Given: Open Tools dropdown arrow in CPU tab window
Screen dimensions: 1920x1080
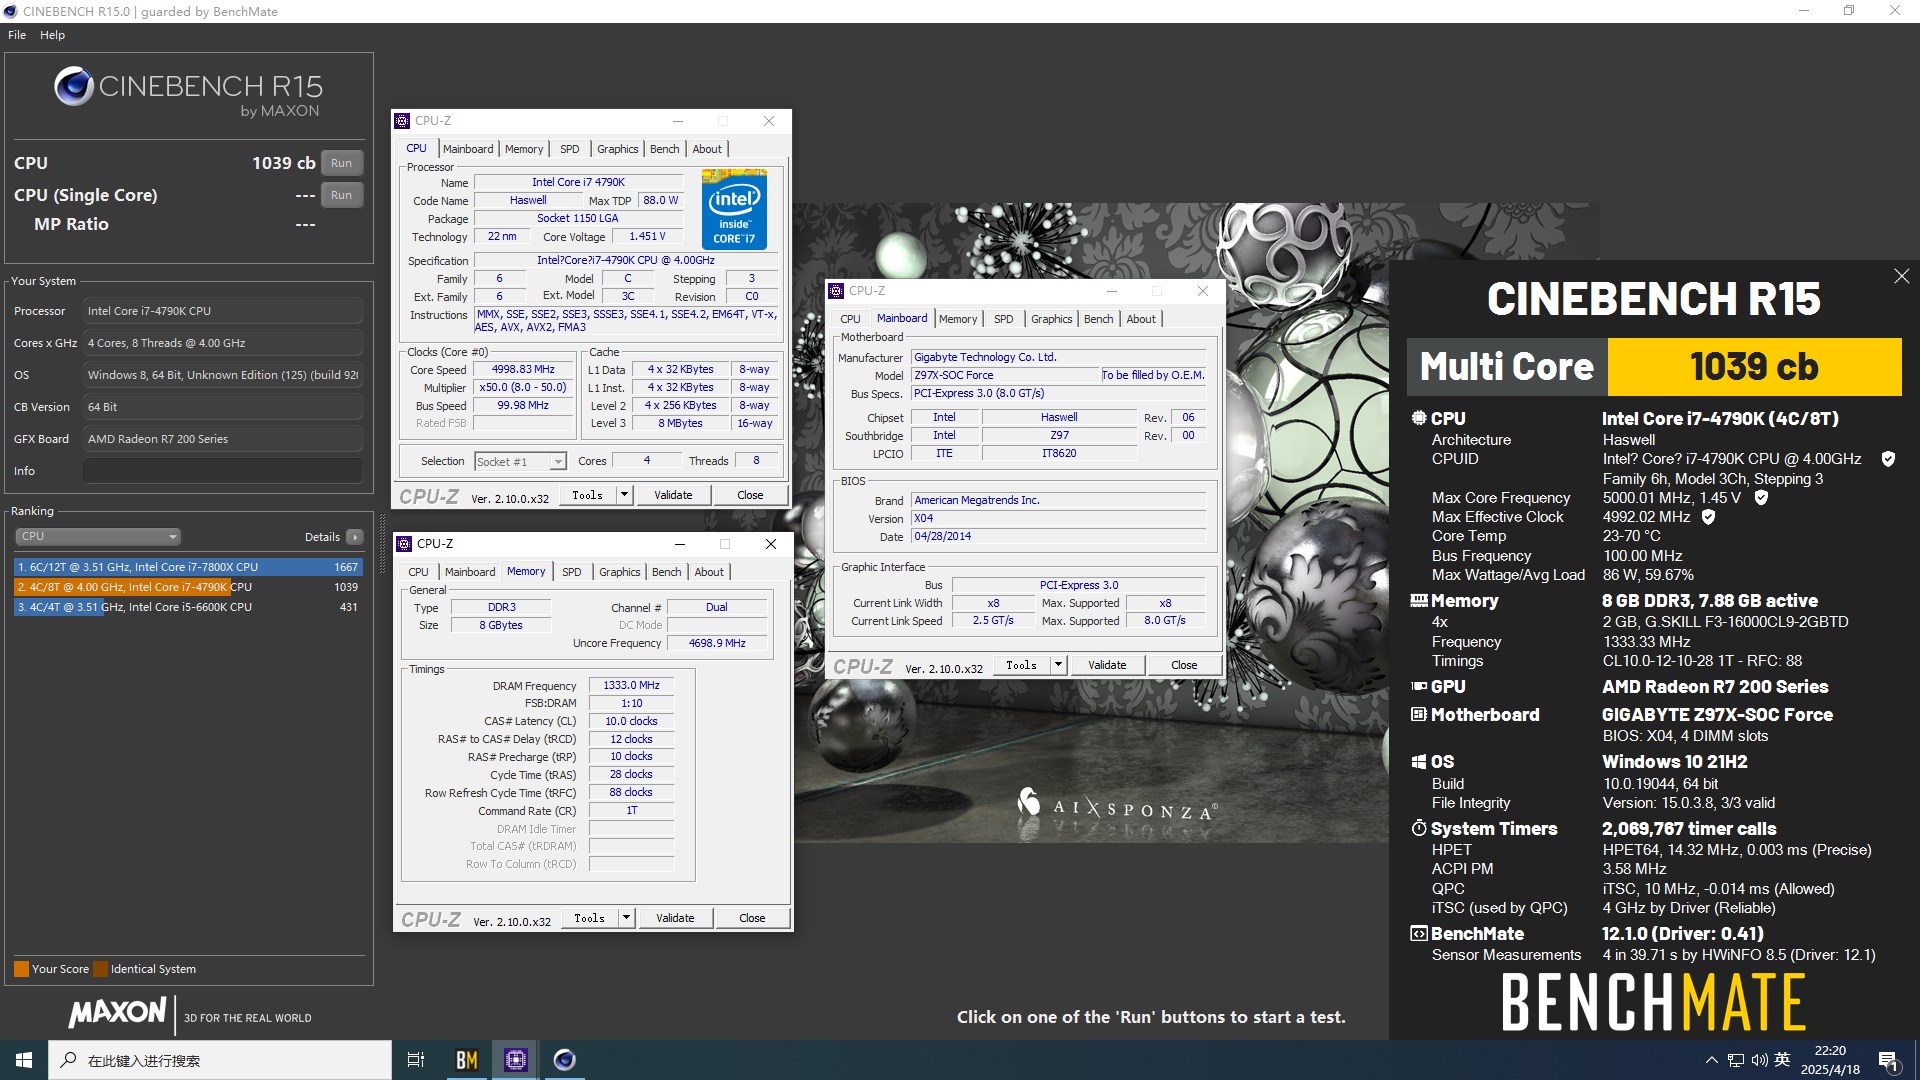Looking at the screenshot, I should pyautogui.click(x=624, y=495).
